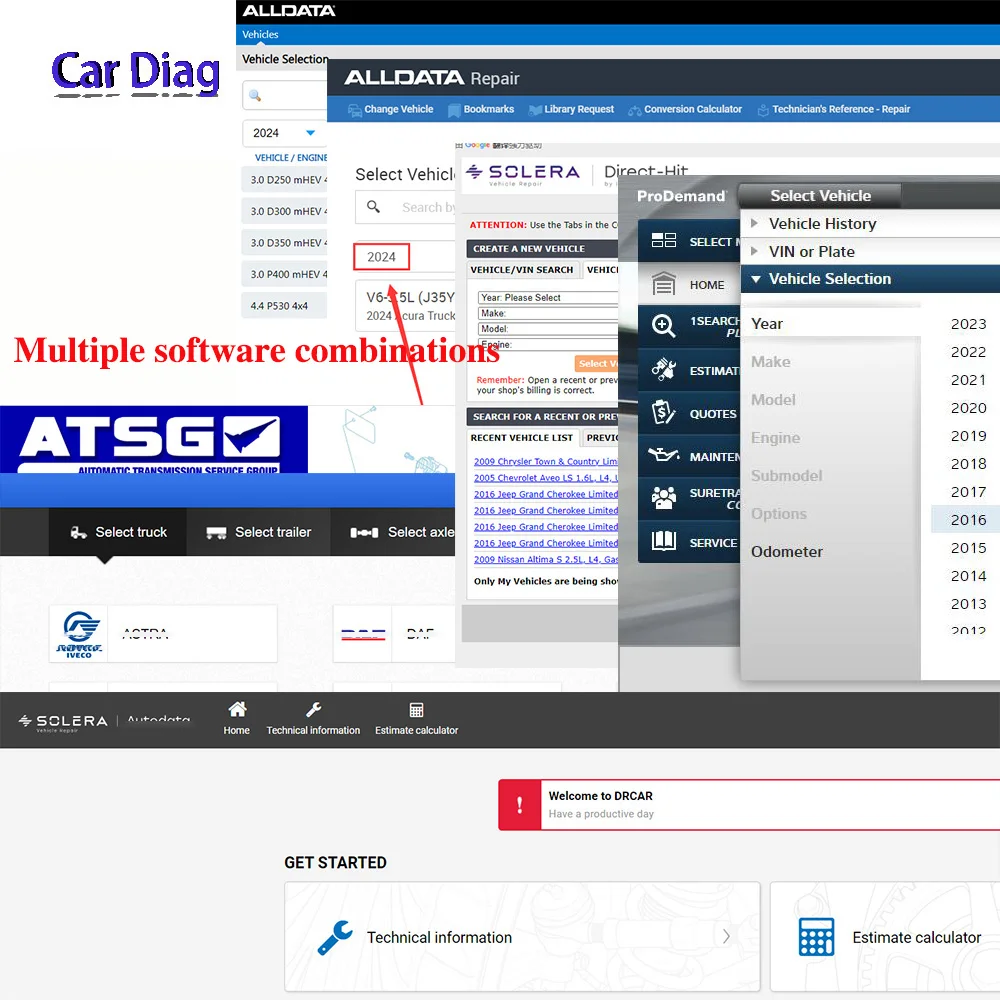Select the DAF truck brand card
Screen dimensions: 1000x1000
[394, 634]
